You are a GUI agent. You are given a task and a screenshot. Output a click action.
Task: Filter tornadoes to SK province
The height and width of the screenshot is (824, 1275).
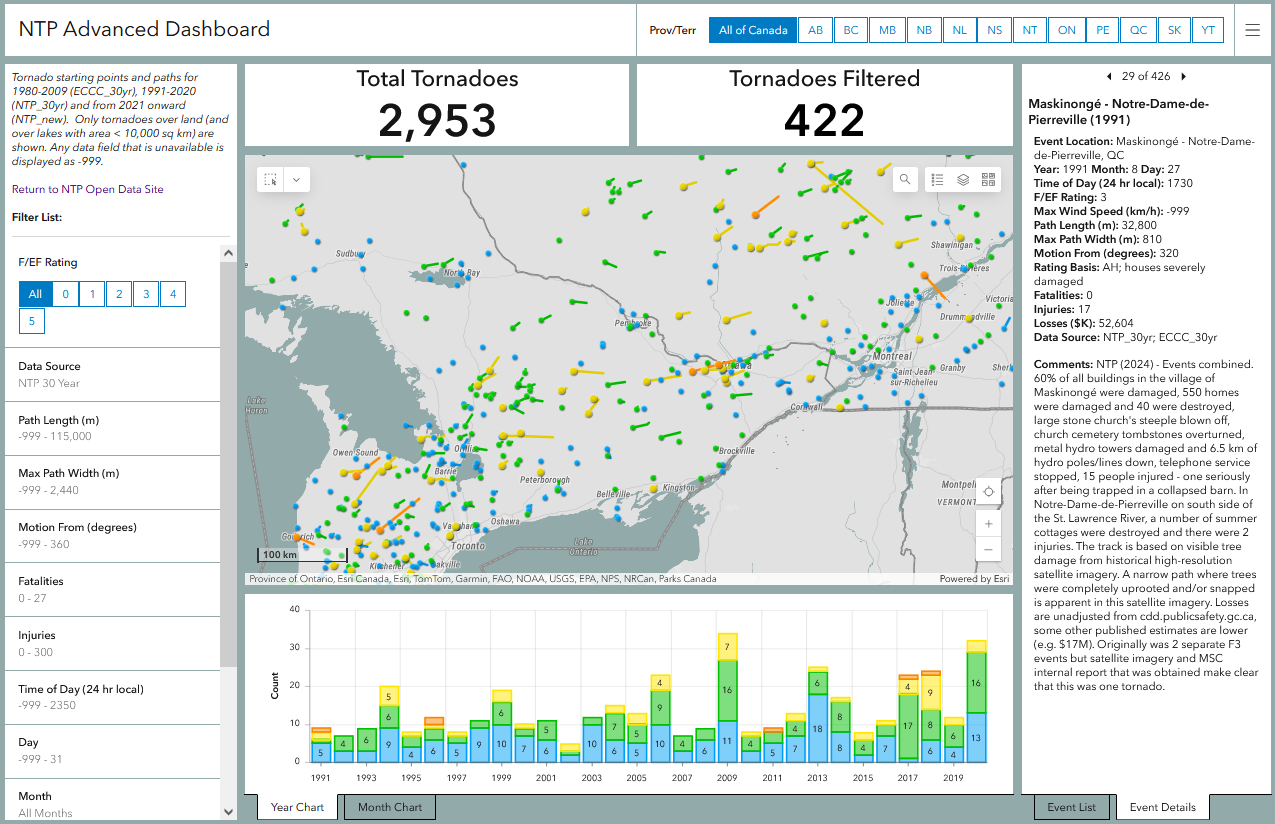pyautogui.click(x=1174, y=30)
